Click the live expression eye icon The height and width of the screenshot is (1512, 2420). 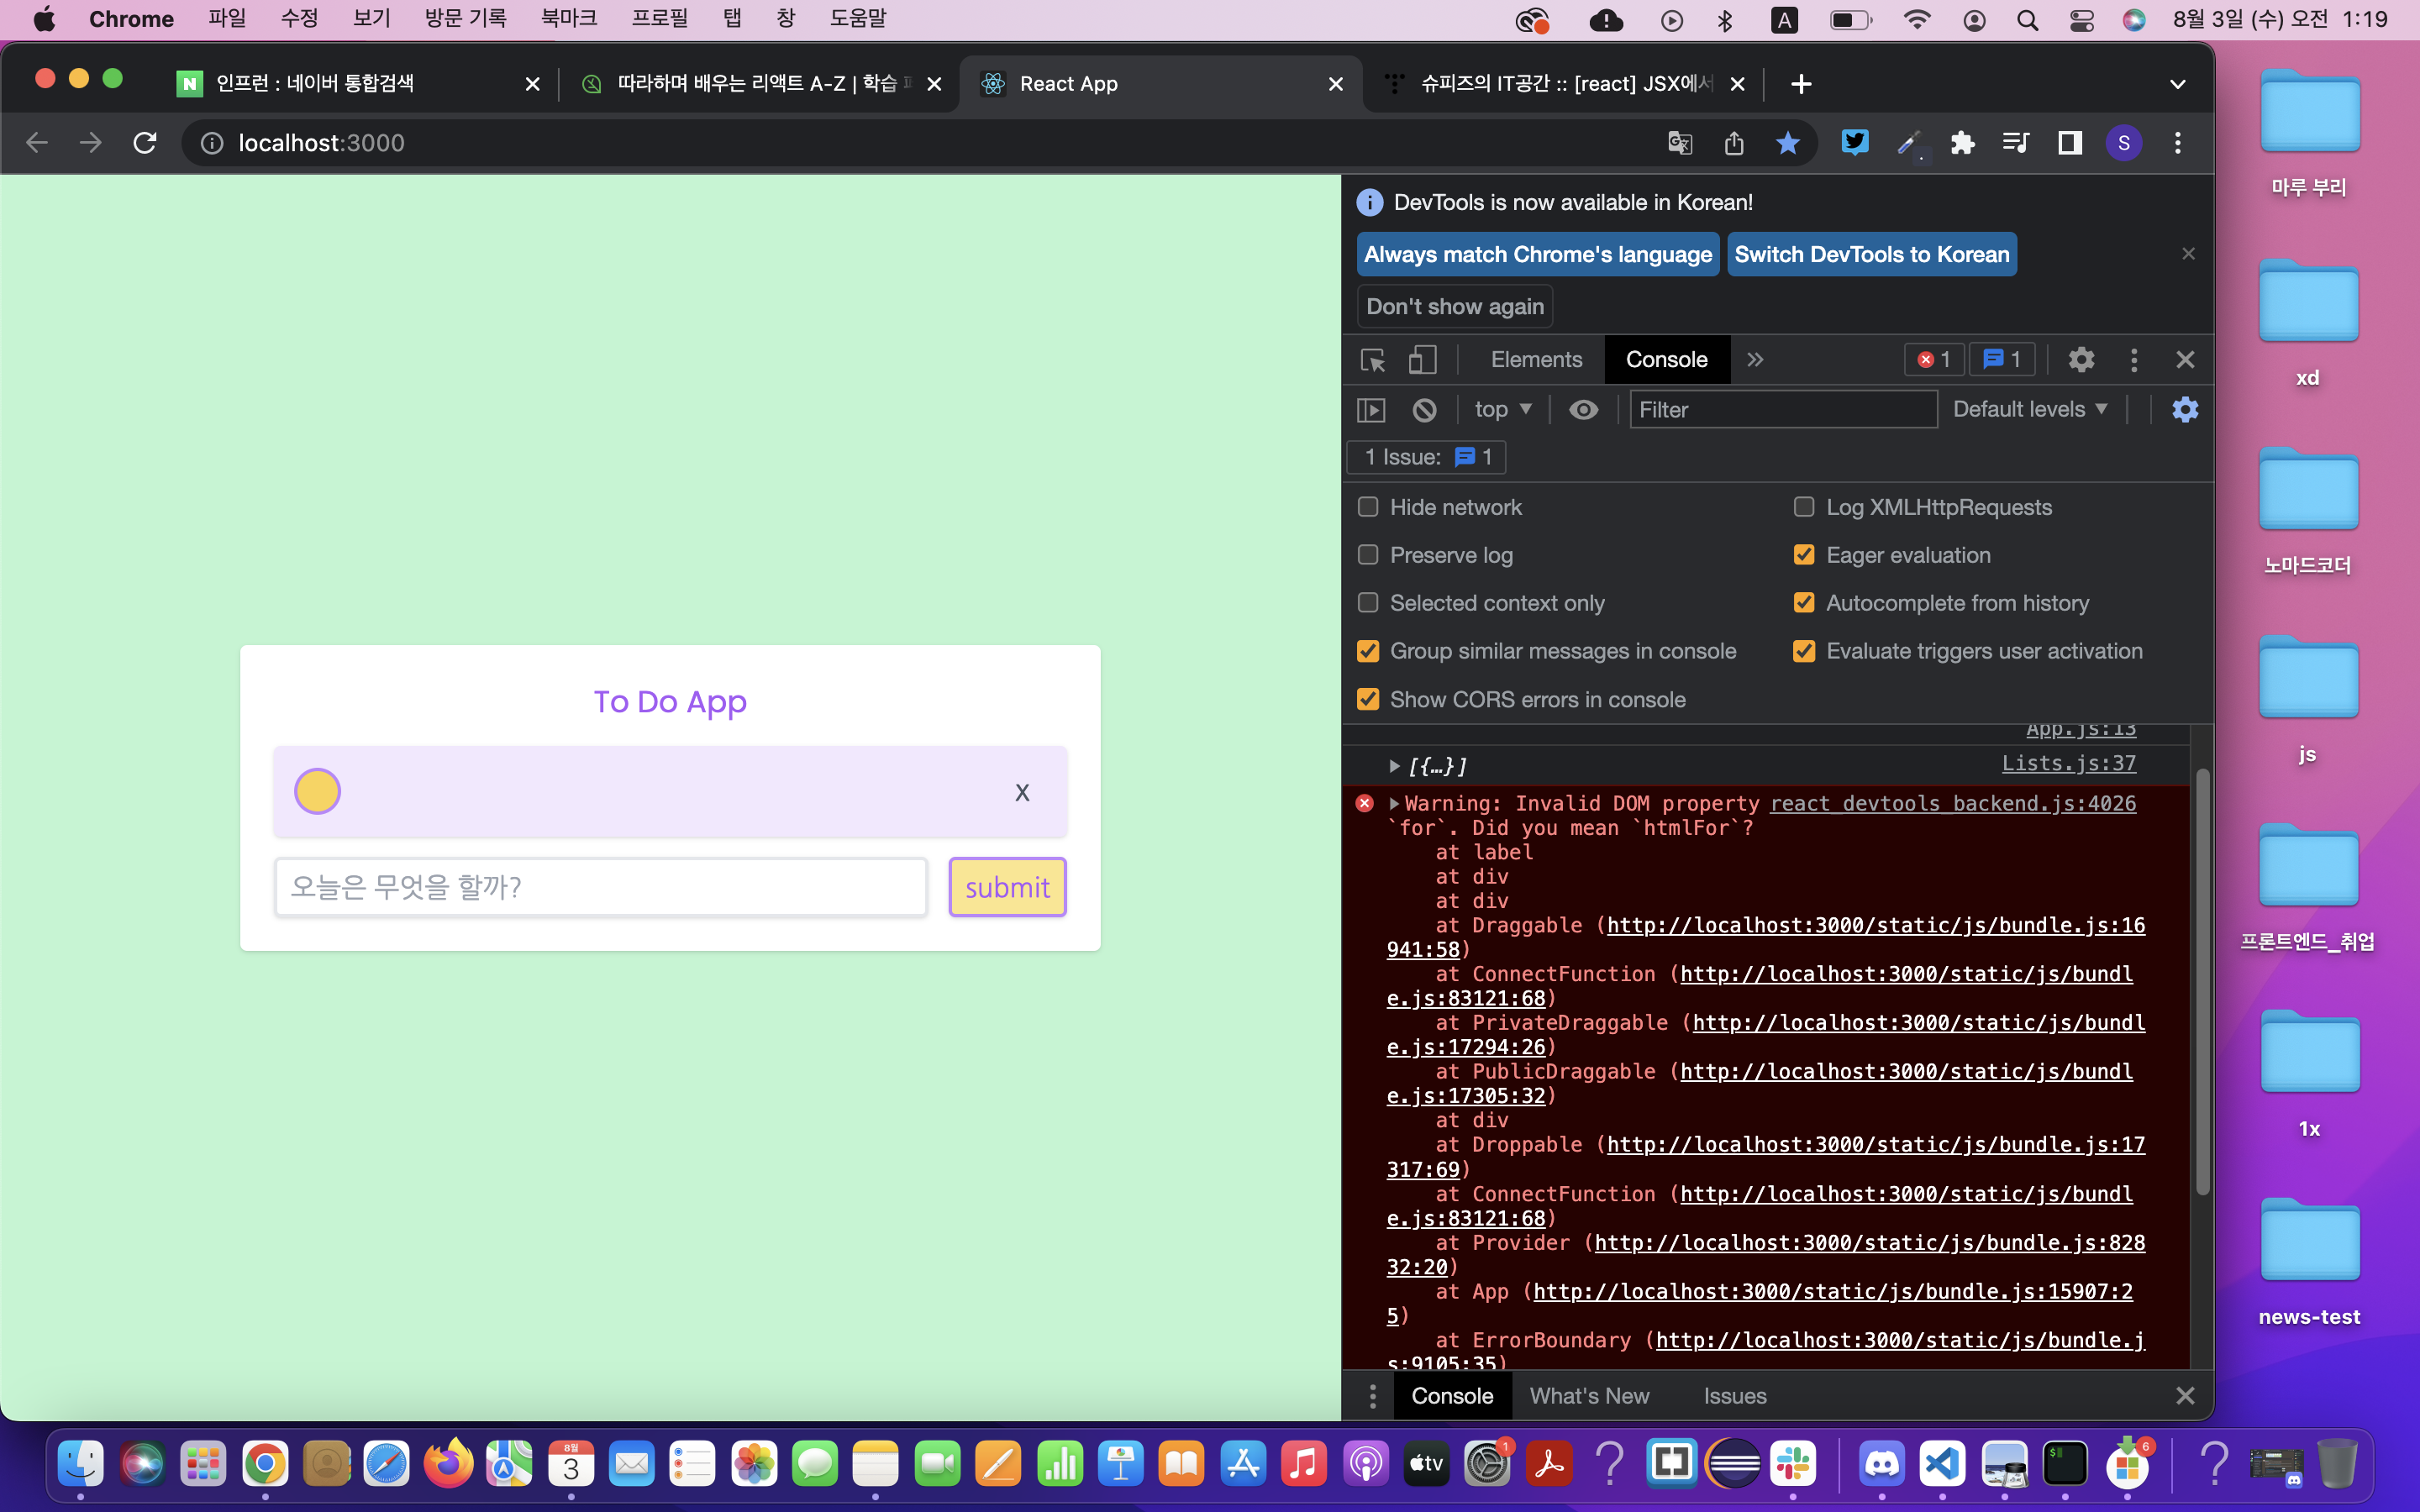tap(1583, 410)
